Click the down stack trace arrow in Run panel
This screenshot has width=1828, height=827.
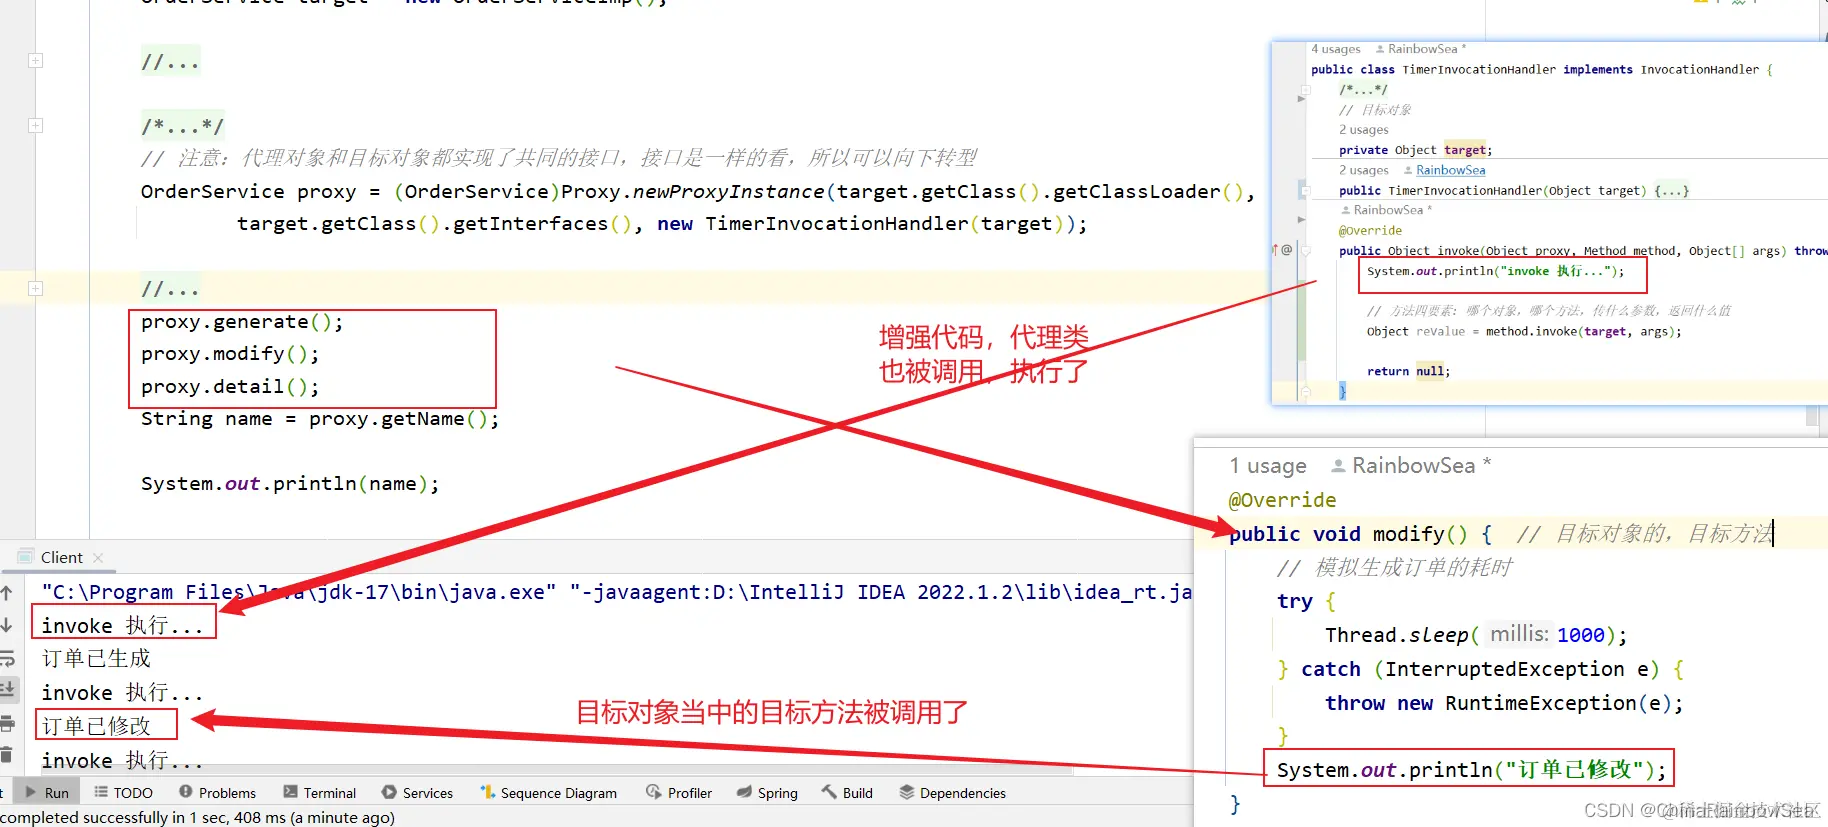(x=6, y=625)
